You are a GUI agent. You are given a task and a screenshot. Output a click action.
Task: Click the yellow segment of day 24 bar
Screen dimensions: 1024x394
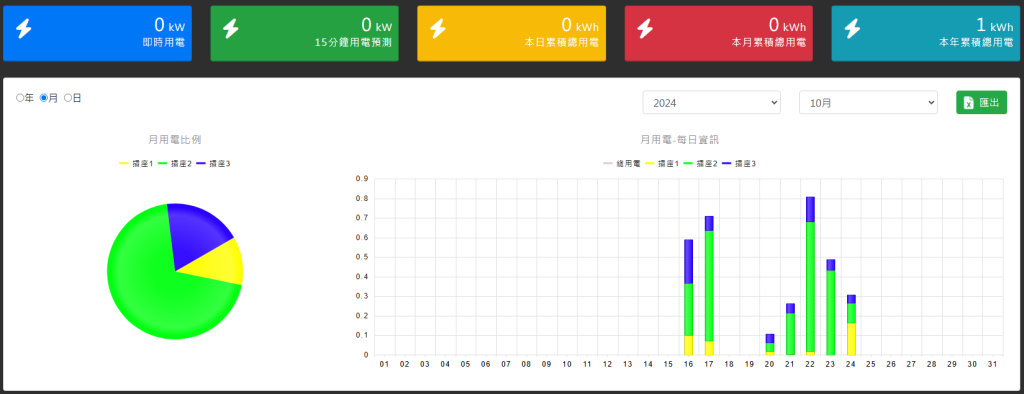pyautogui.click(x=851, y=339)
